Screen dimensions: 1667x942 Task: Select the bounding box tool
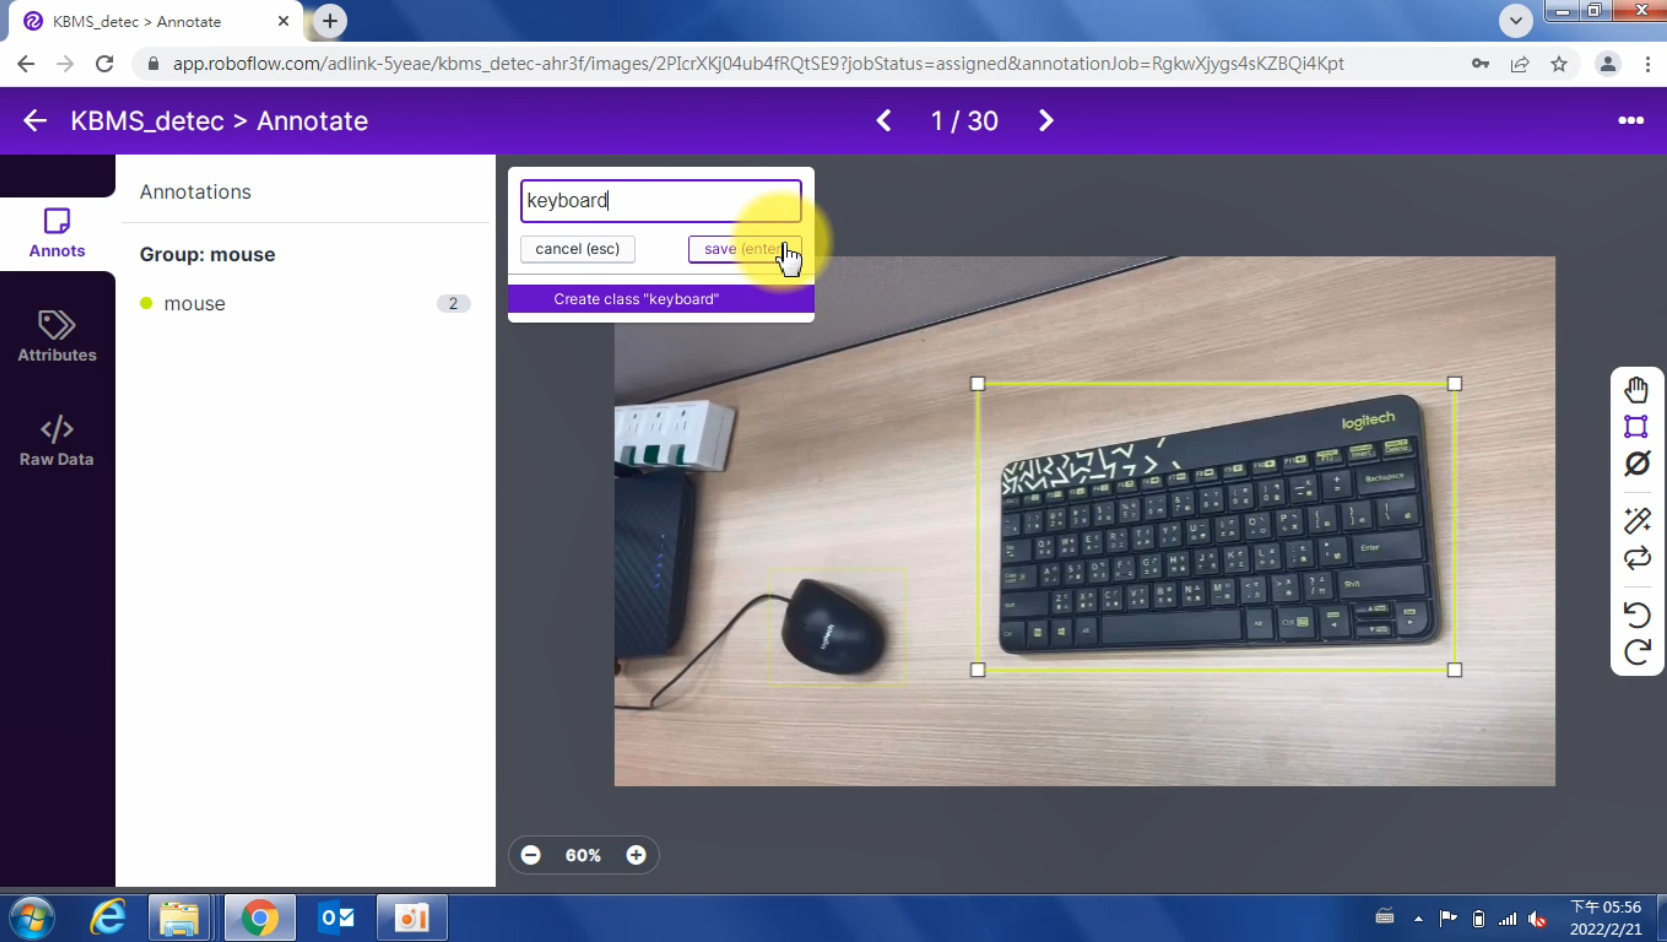[1636, 427]
